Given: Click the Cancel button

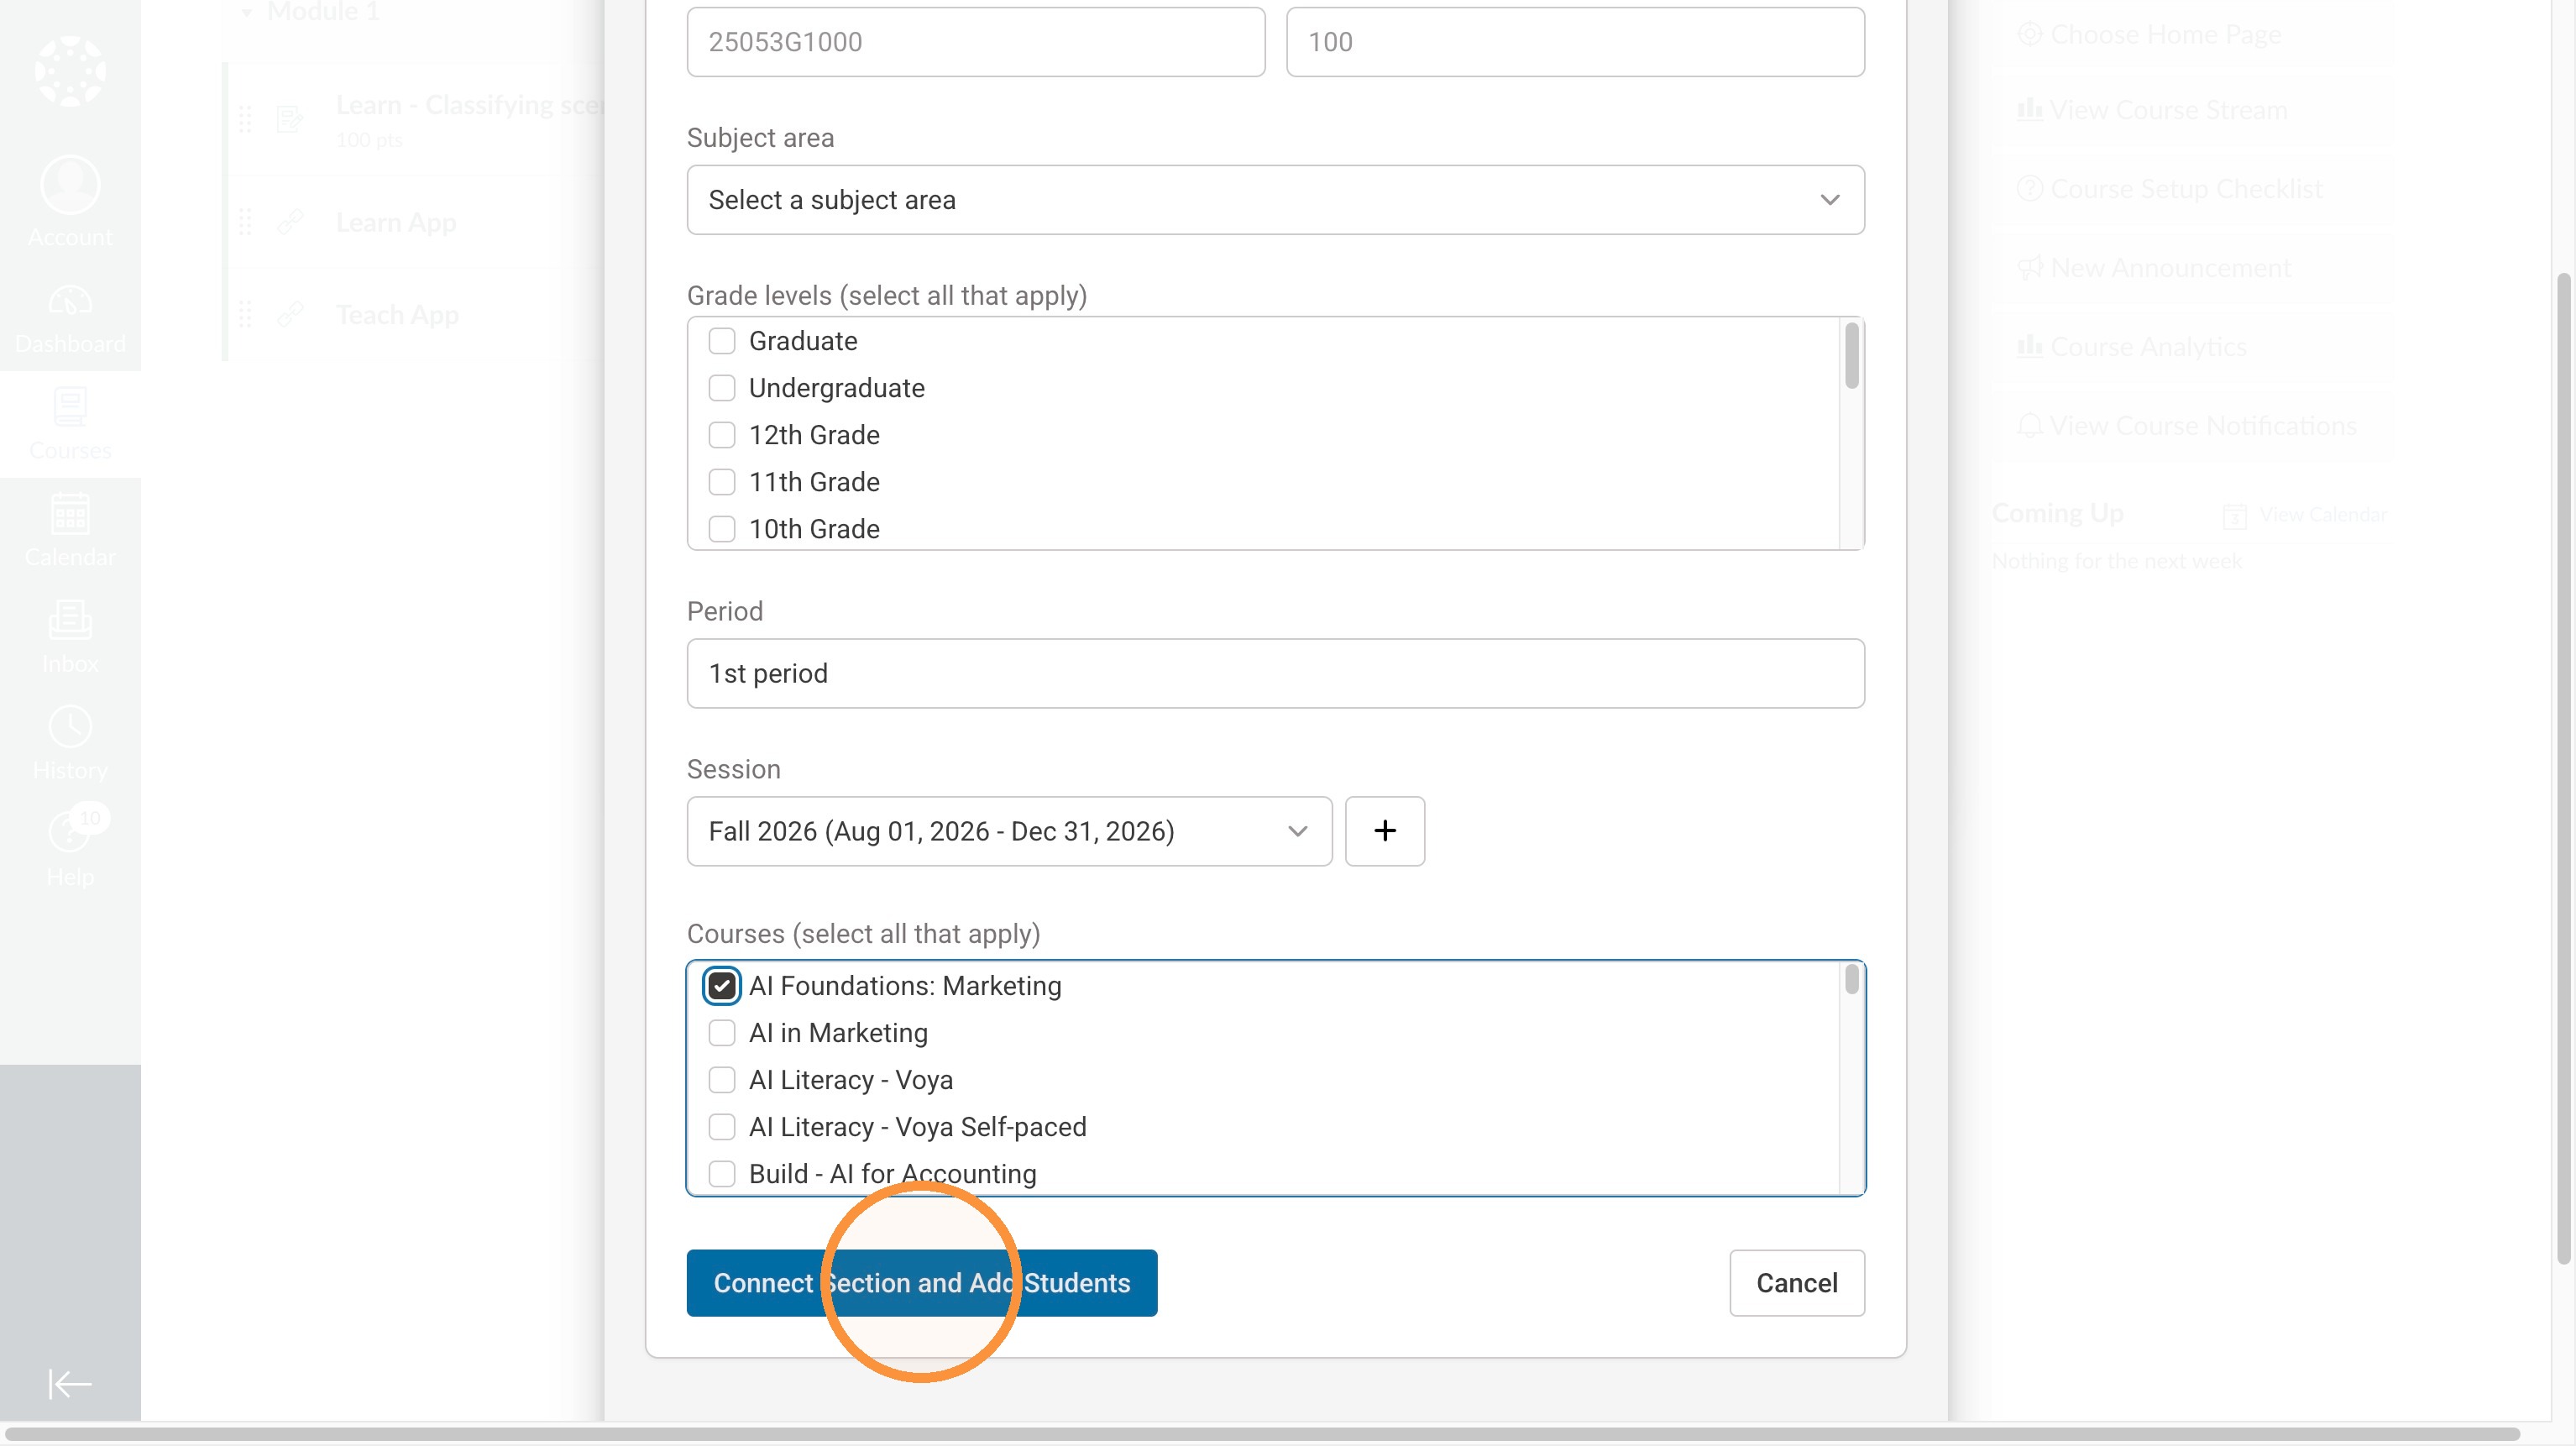Looking at the screenshot, I should pos(1796,1283).
